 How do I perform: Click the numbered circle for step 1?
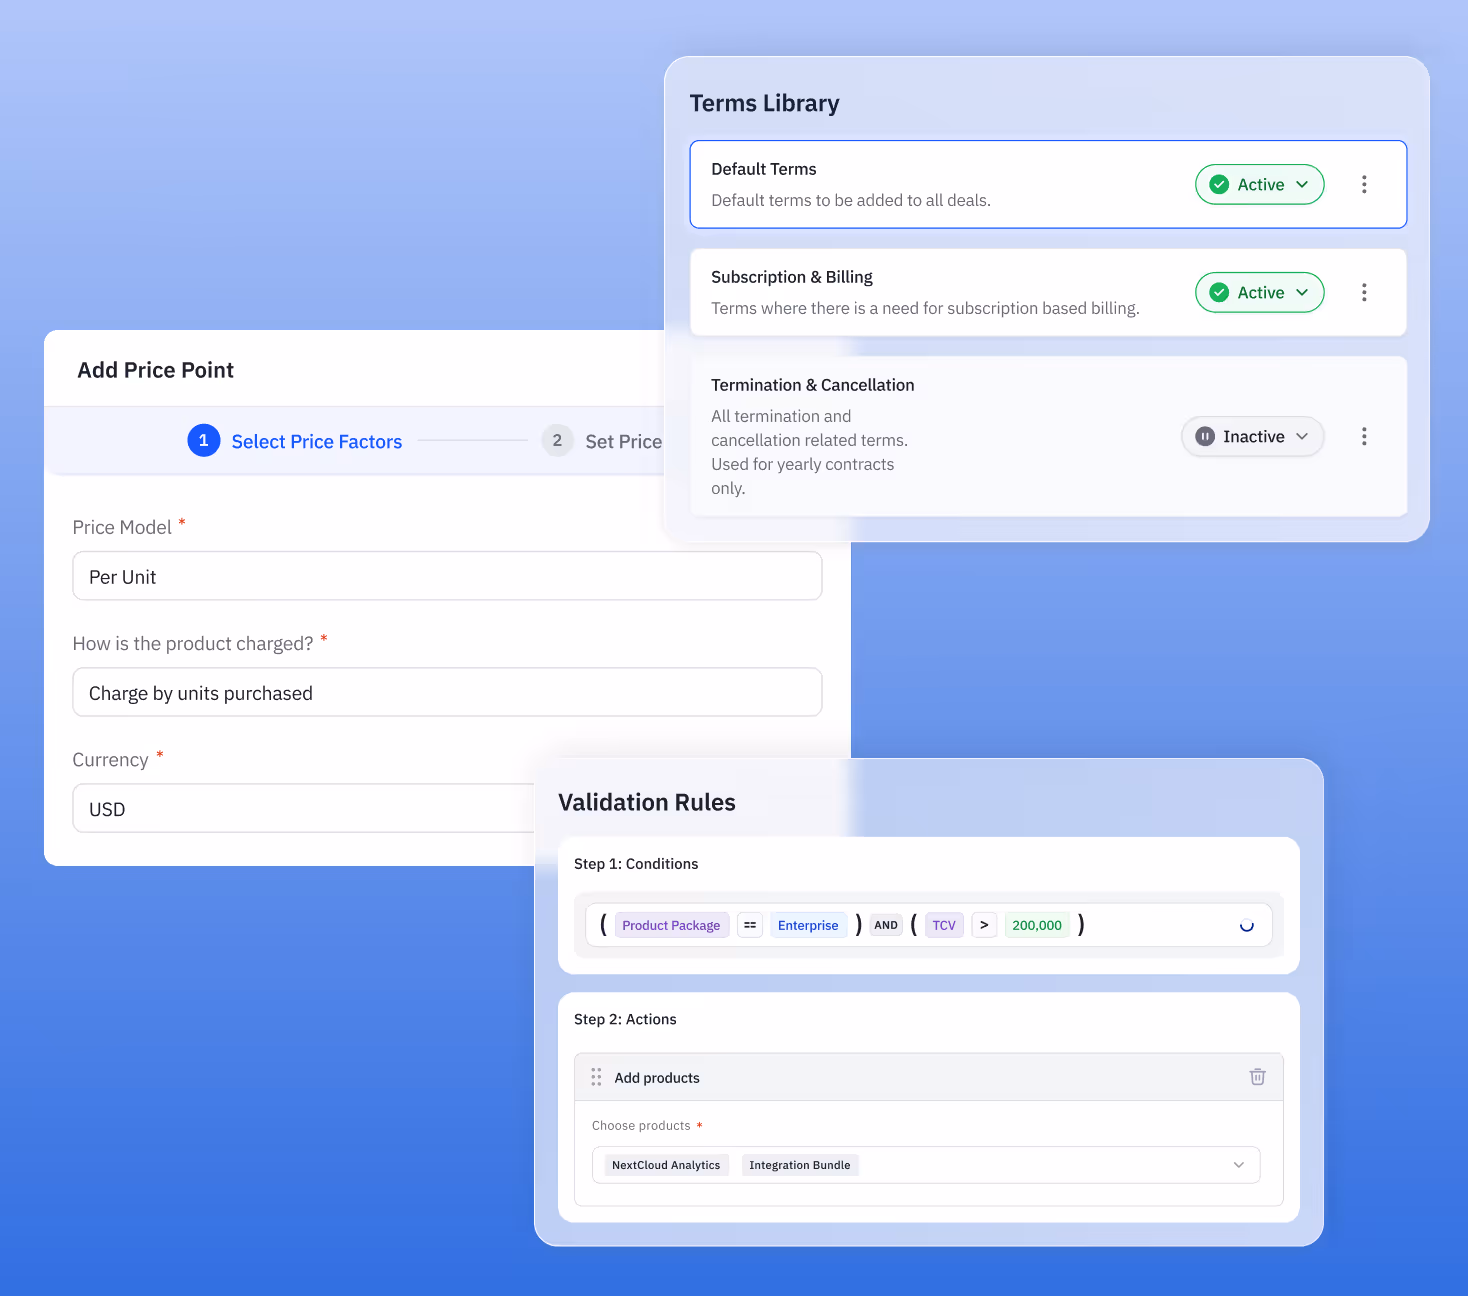[x=203, y=440]
